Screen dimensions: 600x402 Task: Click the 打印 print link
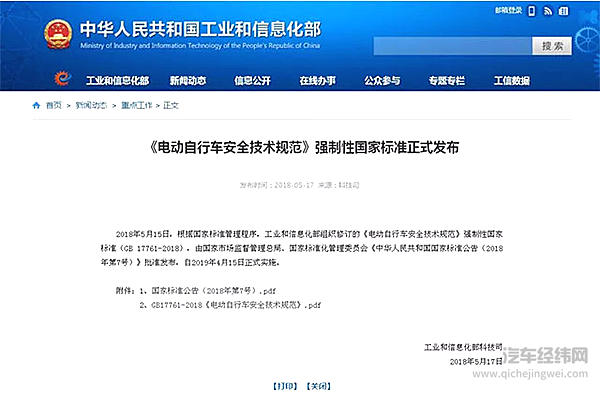pyautogui.click(x=285, y=386)
